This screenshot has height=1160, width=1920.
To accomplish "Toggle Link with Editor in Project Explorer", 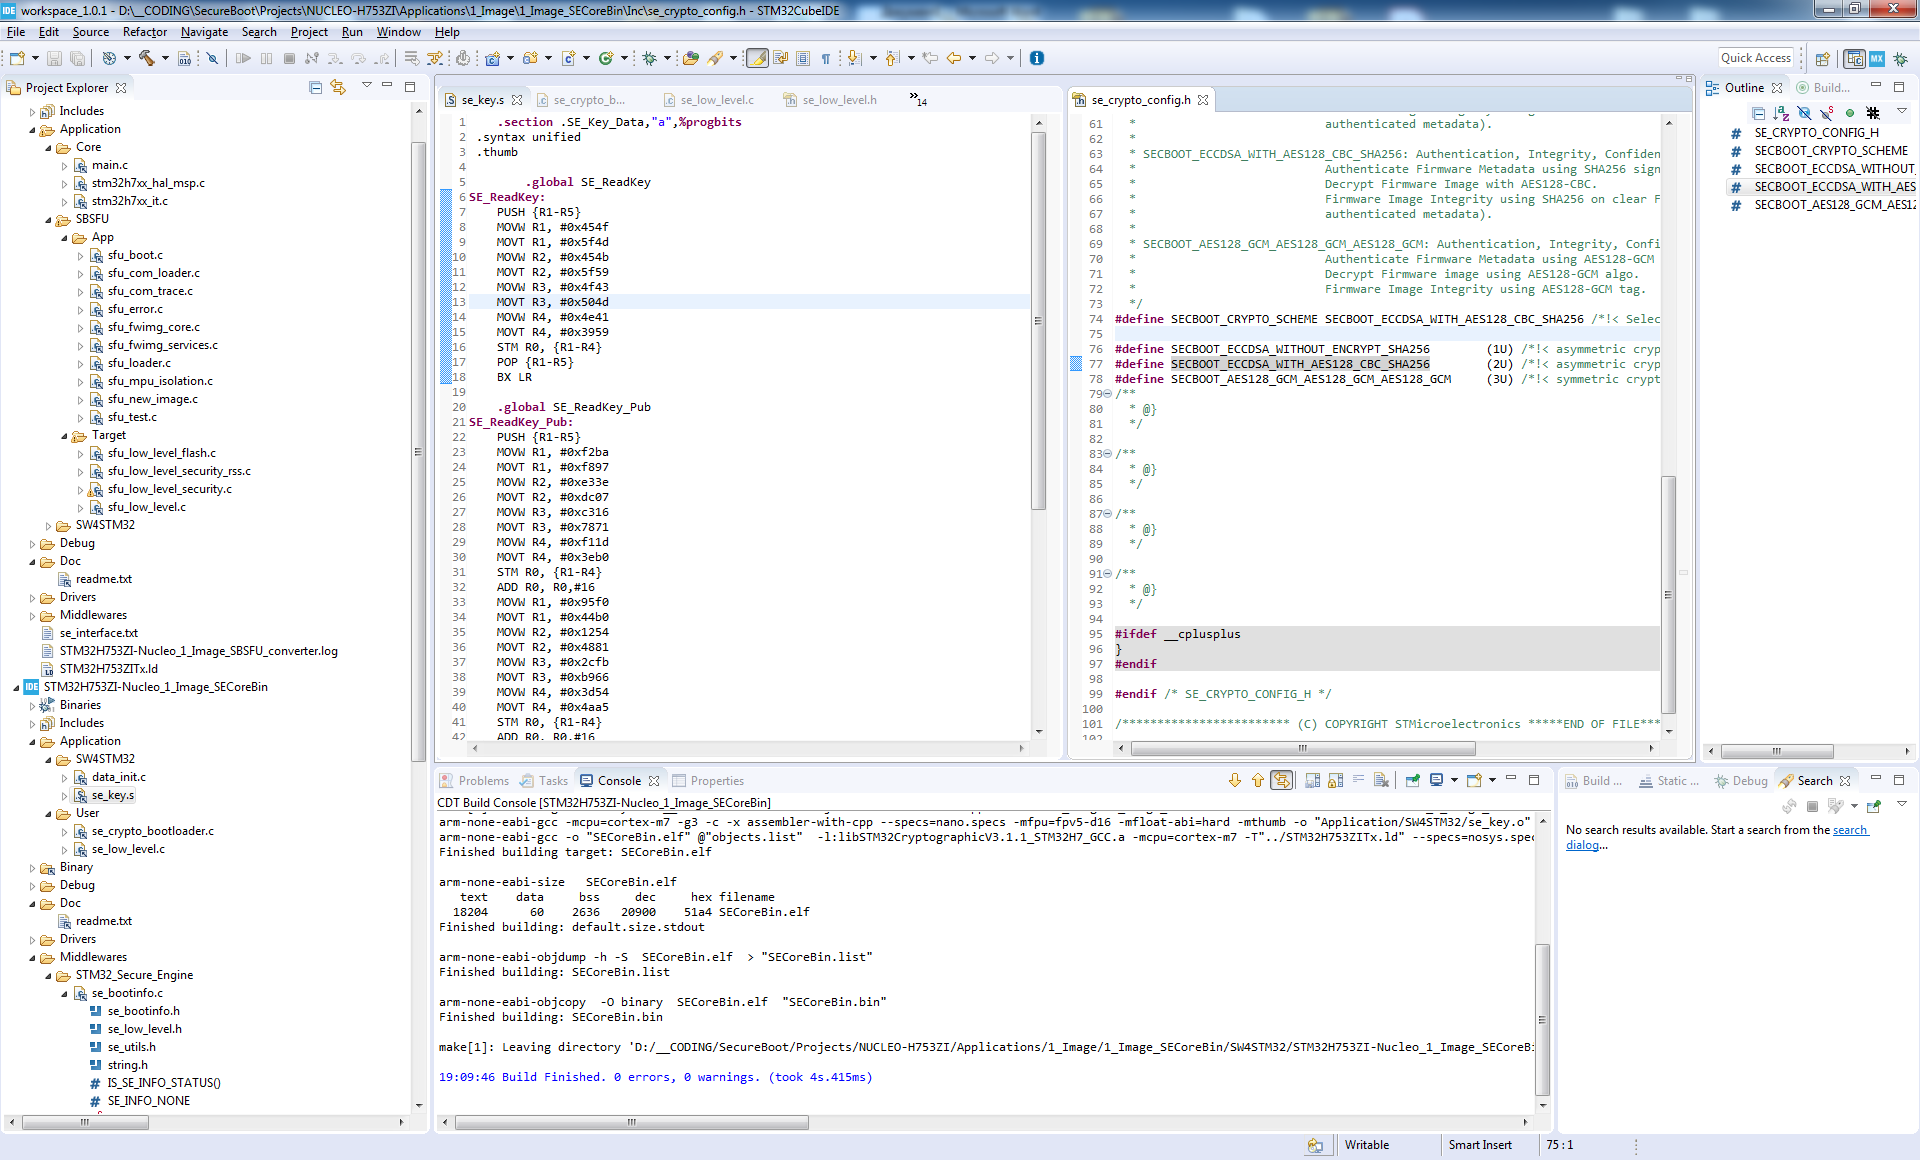I will pyautogui.click(x=338, y=87).
